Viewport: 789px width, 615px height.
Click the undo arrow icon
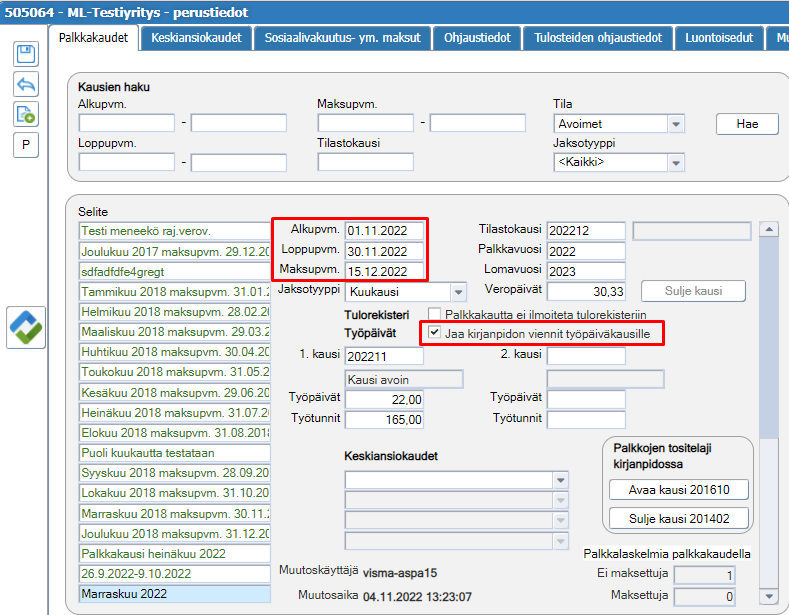[x=26, y=84]
